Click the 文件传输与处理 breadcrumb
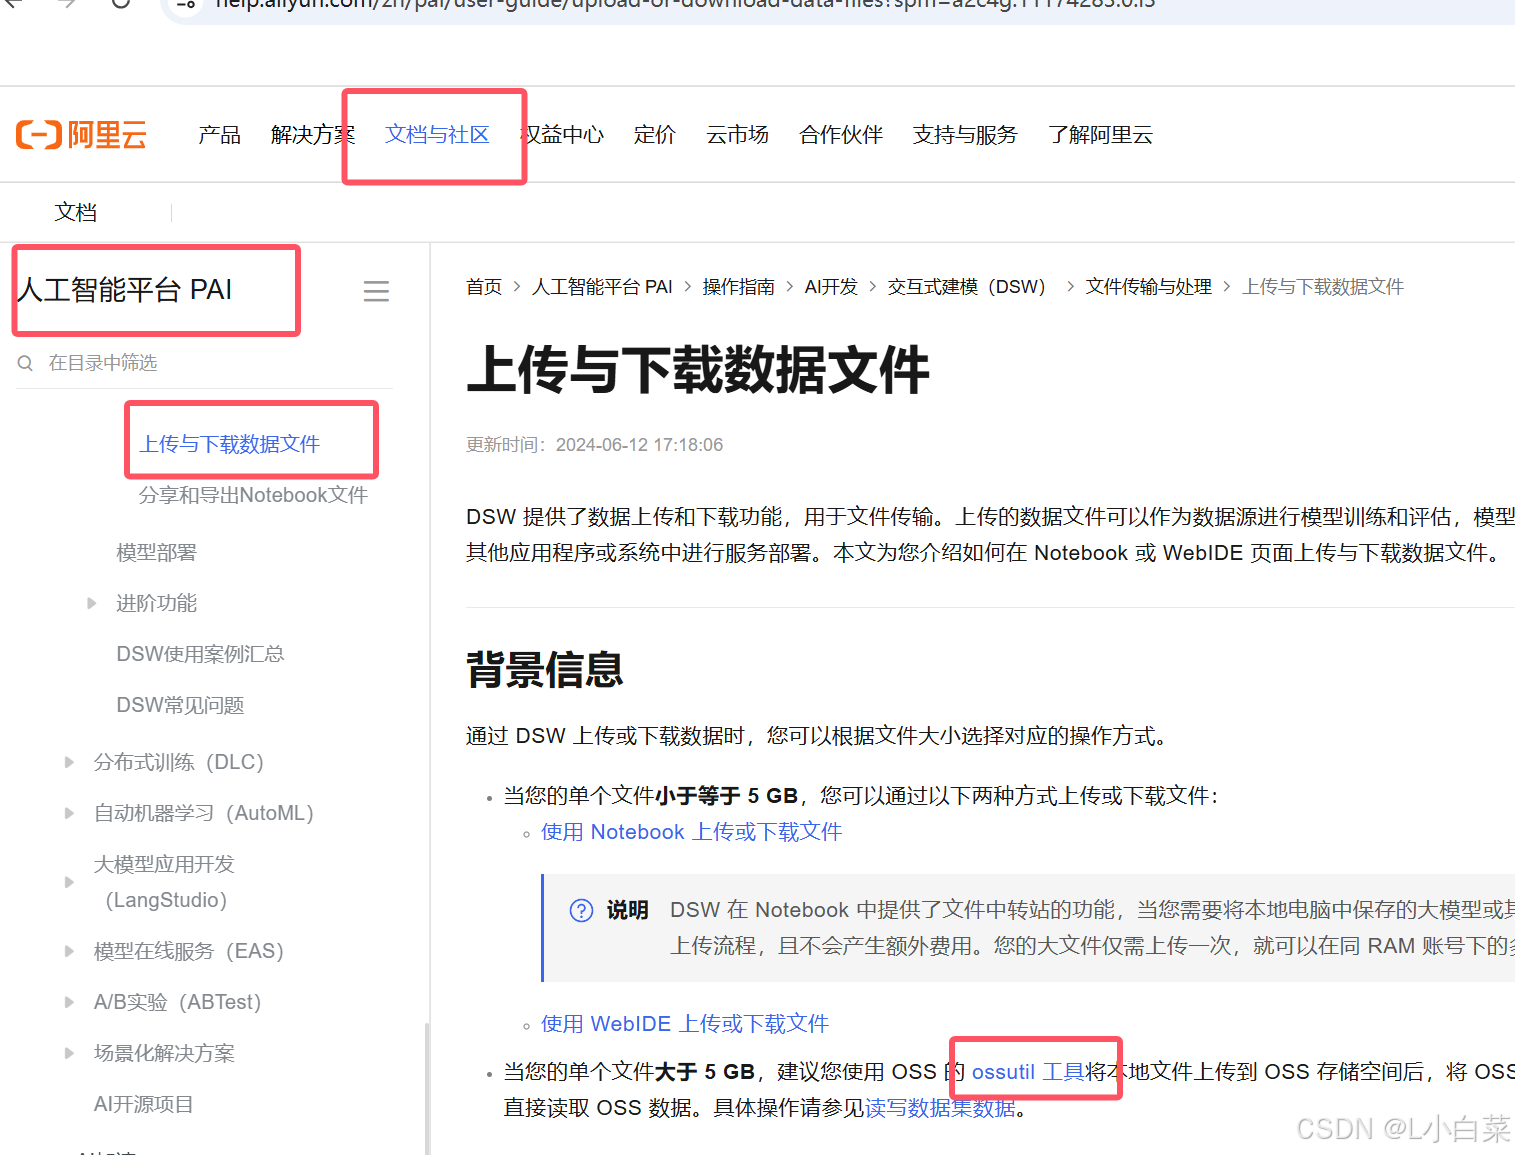This screenshot has width=1515, height=1155. tap(1149, 287)
